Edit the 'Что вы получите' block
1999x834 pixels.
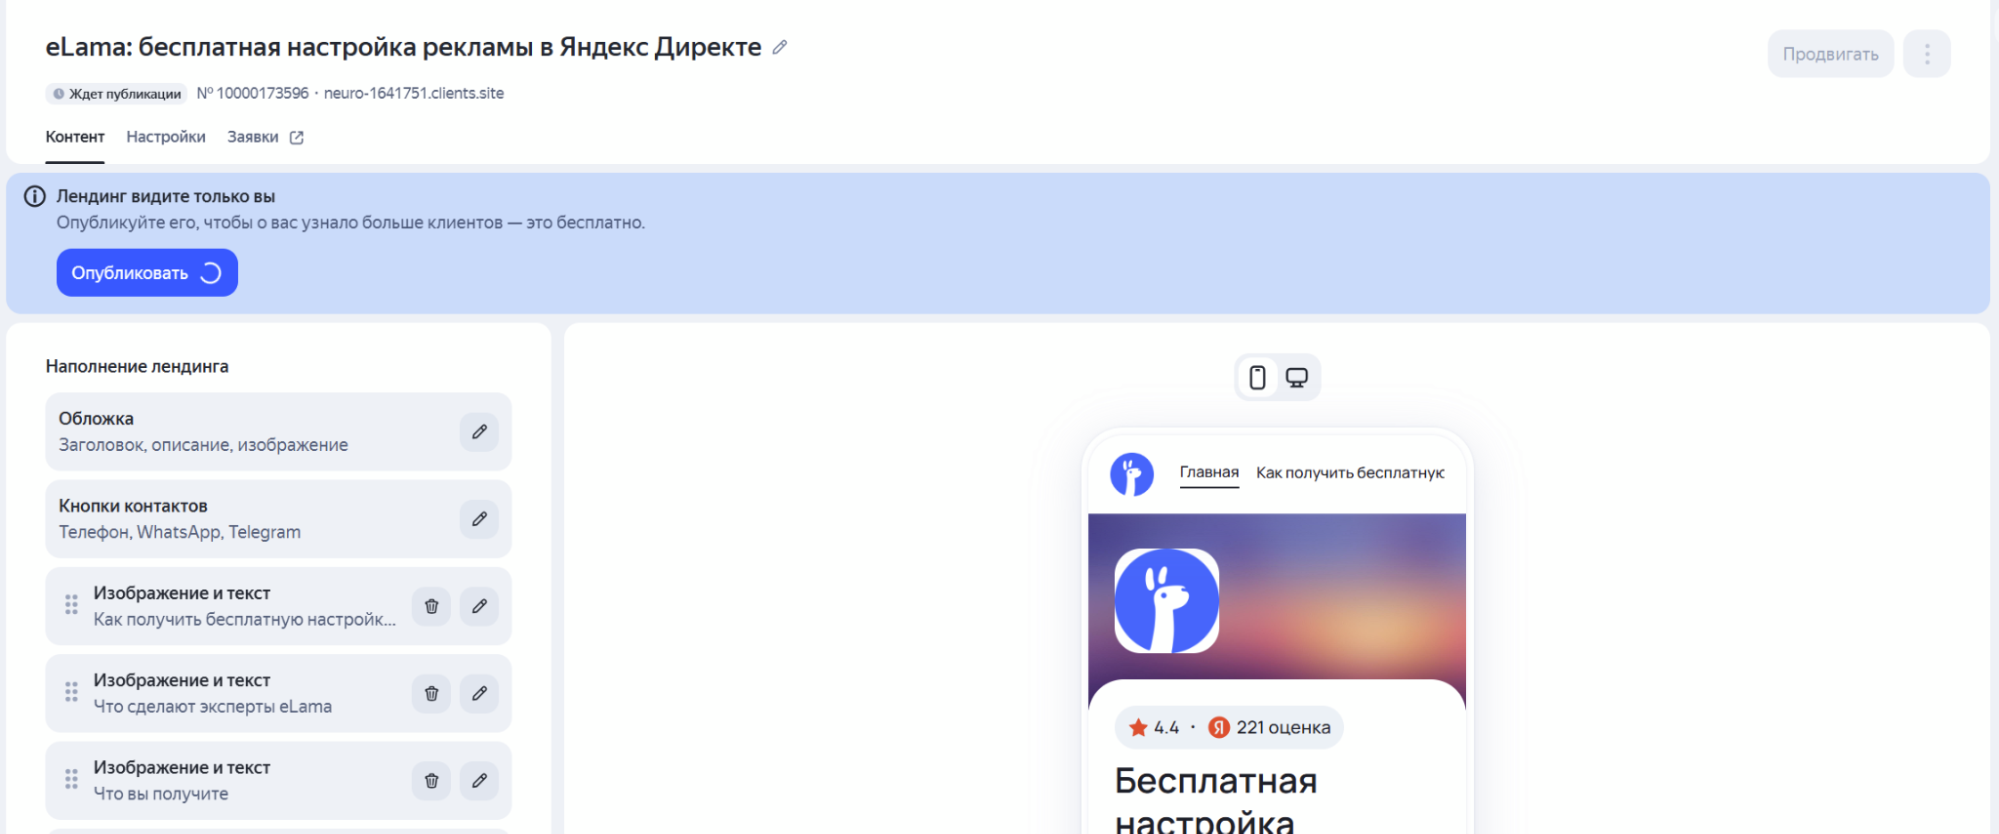(x=479, y=780)
